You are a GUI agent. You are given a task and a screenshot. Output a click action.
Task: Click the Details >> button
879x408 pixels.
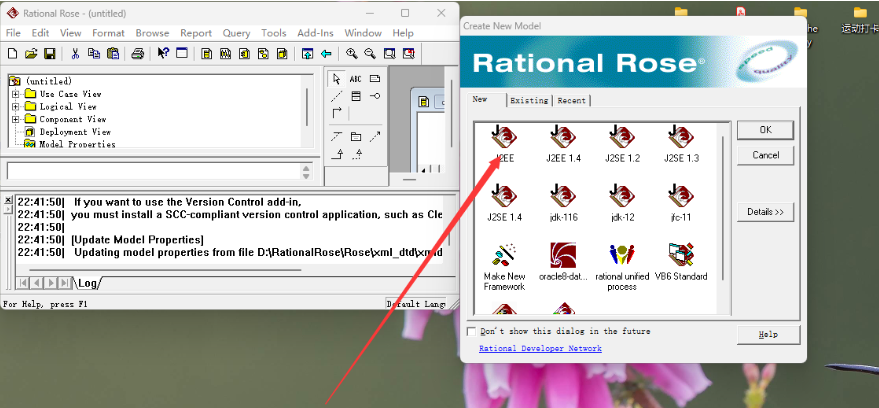click(x=765, y=212)
